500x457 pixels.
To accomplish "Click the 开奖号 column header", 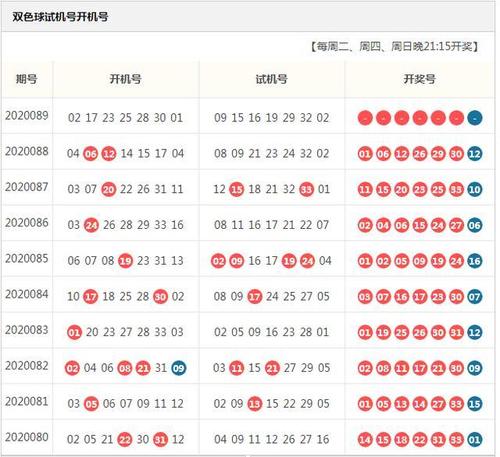I will pos(420,79).
